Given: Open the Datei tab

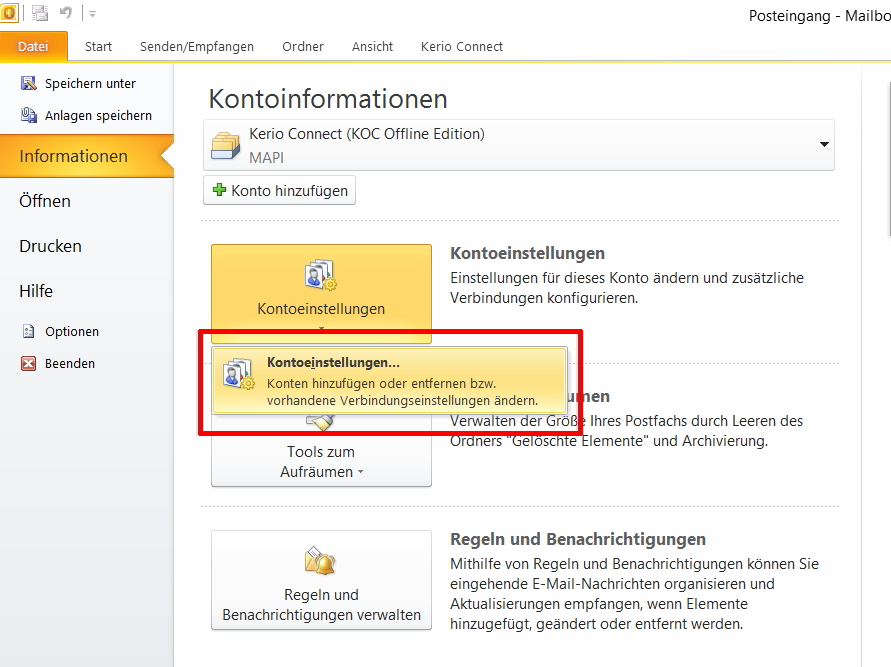Looking at the screenshot, I should pos(34,47).
